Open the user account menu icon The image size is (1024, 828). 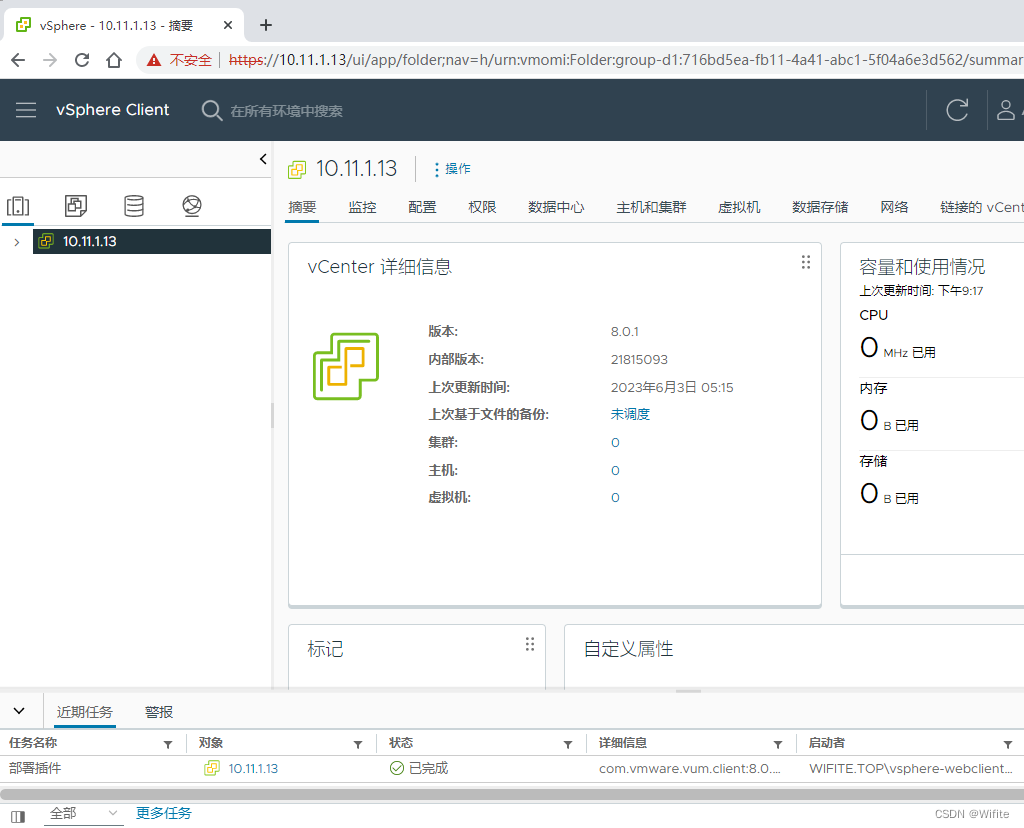tap(1006, 110)
